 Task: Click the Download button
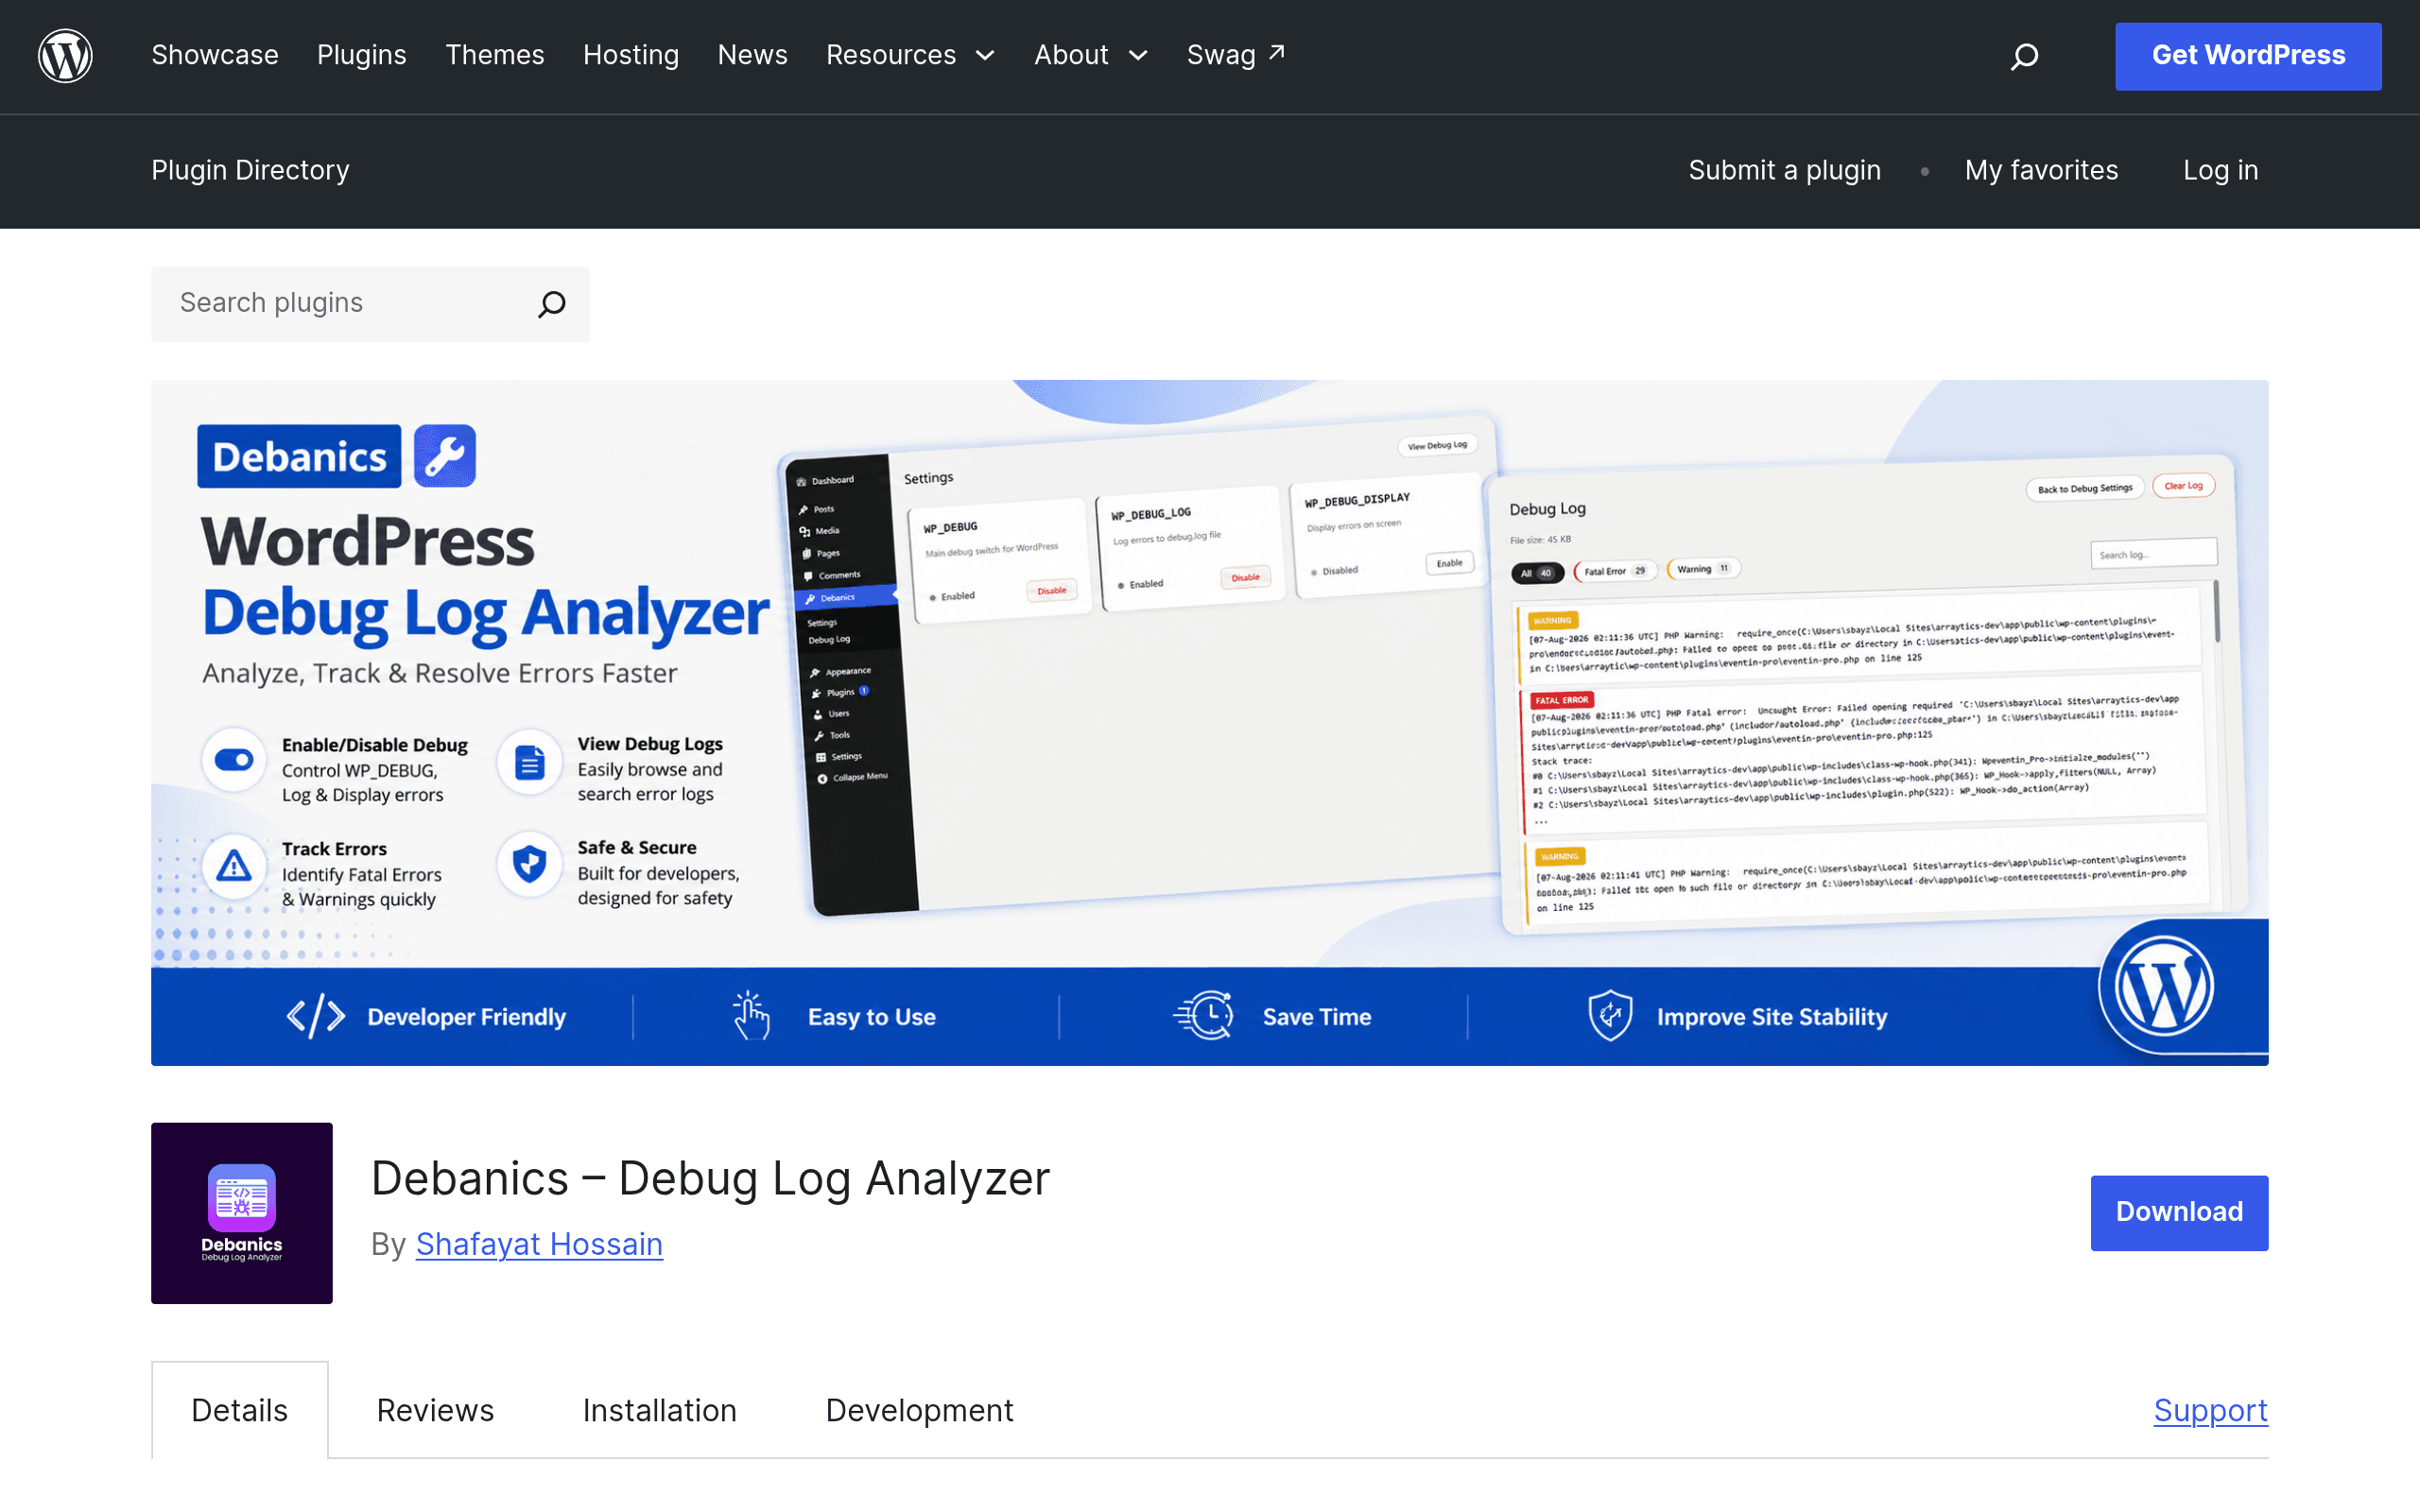[2179, 1212]
